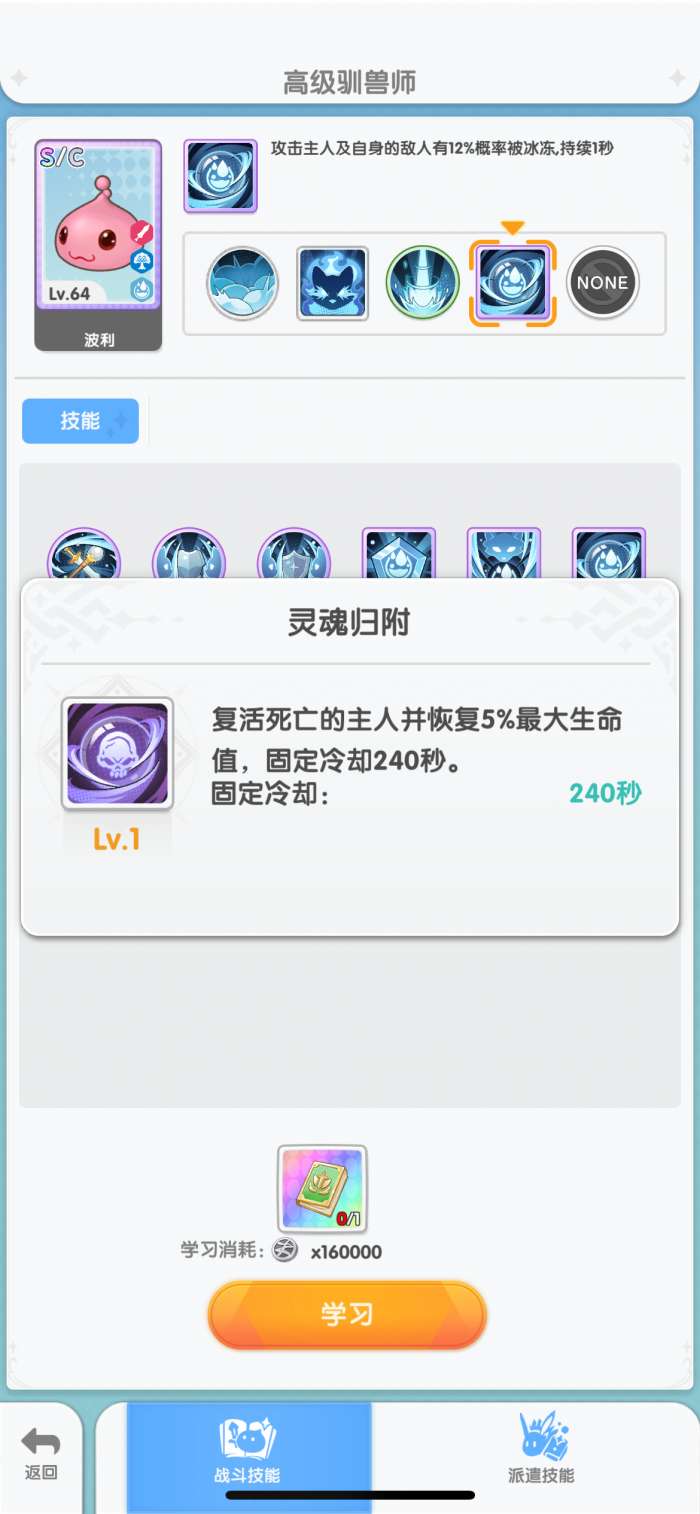Tap the purple skull skill icon
The height and width of the screenshot is (1514, 700).
pos(117,754)
